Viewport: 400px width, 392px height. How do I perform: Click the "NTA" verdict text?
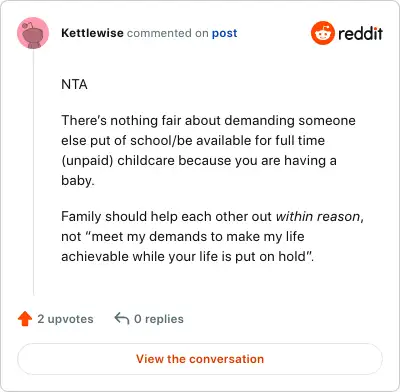(74, 84)
